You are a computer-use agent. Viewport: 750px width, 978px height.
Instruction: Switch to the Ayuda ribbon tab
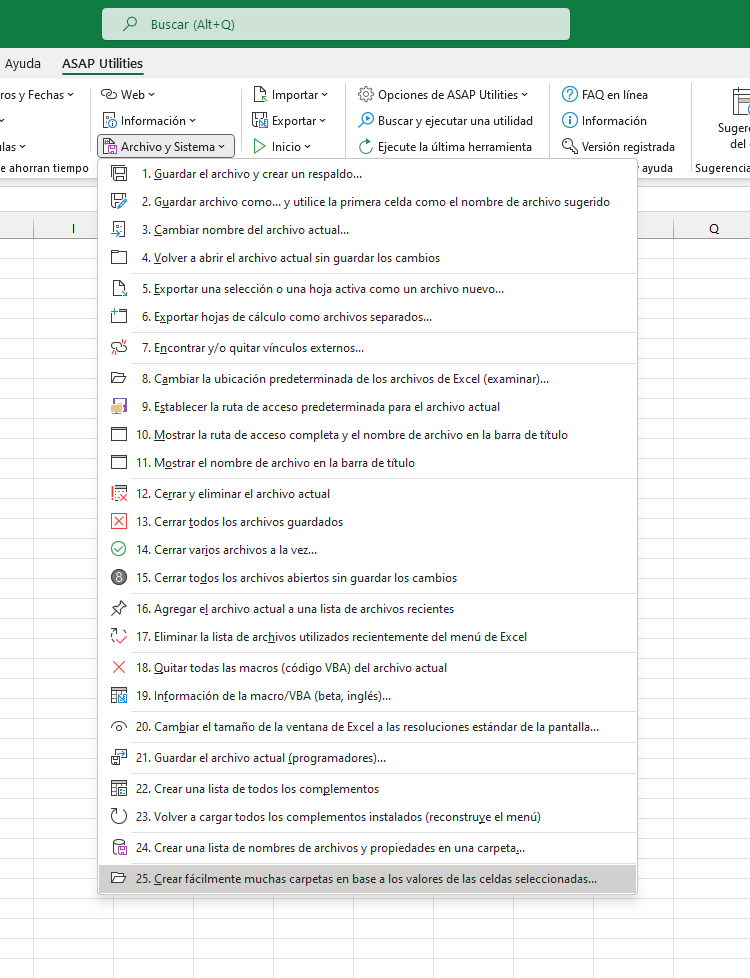(x=22, y=64)
